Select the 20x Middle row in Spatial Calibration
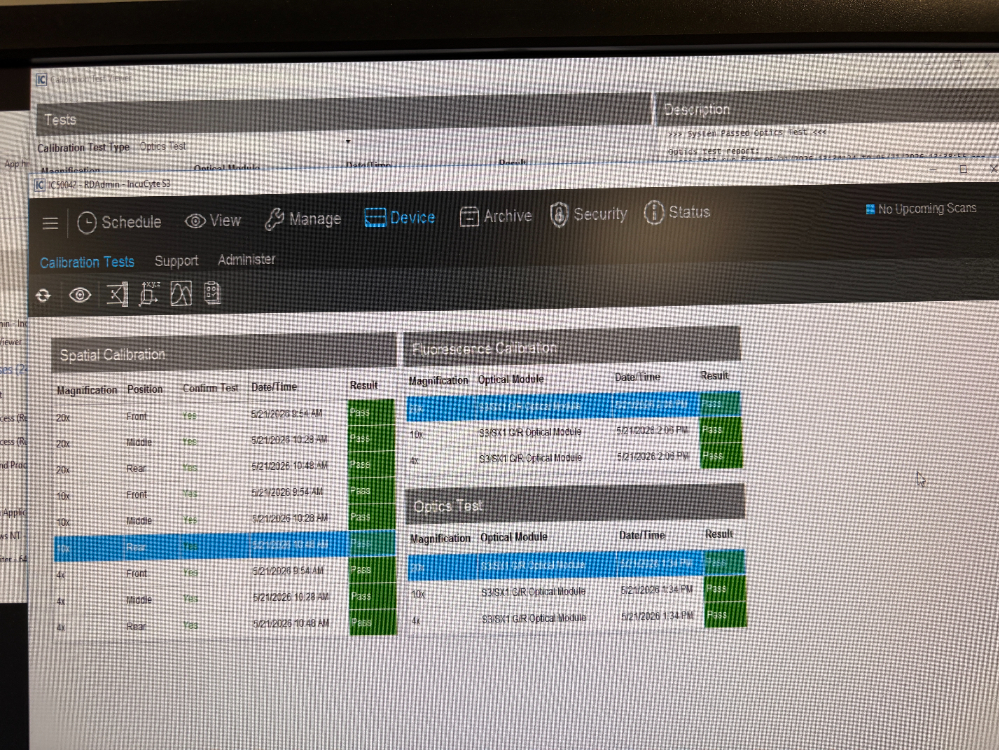Image resolution: width=999 pixels, height=750 pixels. 224,441
